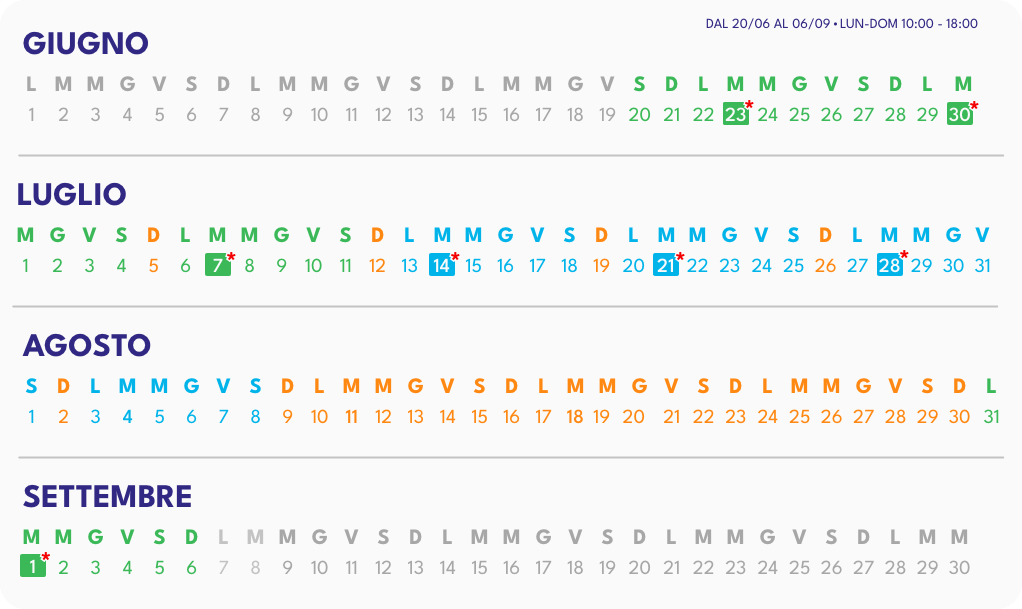Select June 20 opening day
Screen dimensions: 1022x609
(x=640, y=115)
